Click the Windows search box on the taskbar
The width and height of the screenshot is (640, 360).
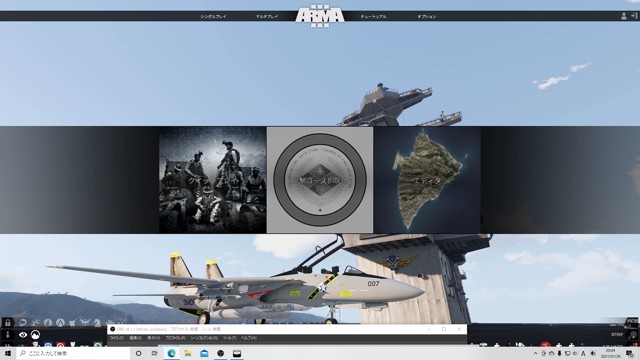click(73, 353)
